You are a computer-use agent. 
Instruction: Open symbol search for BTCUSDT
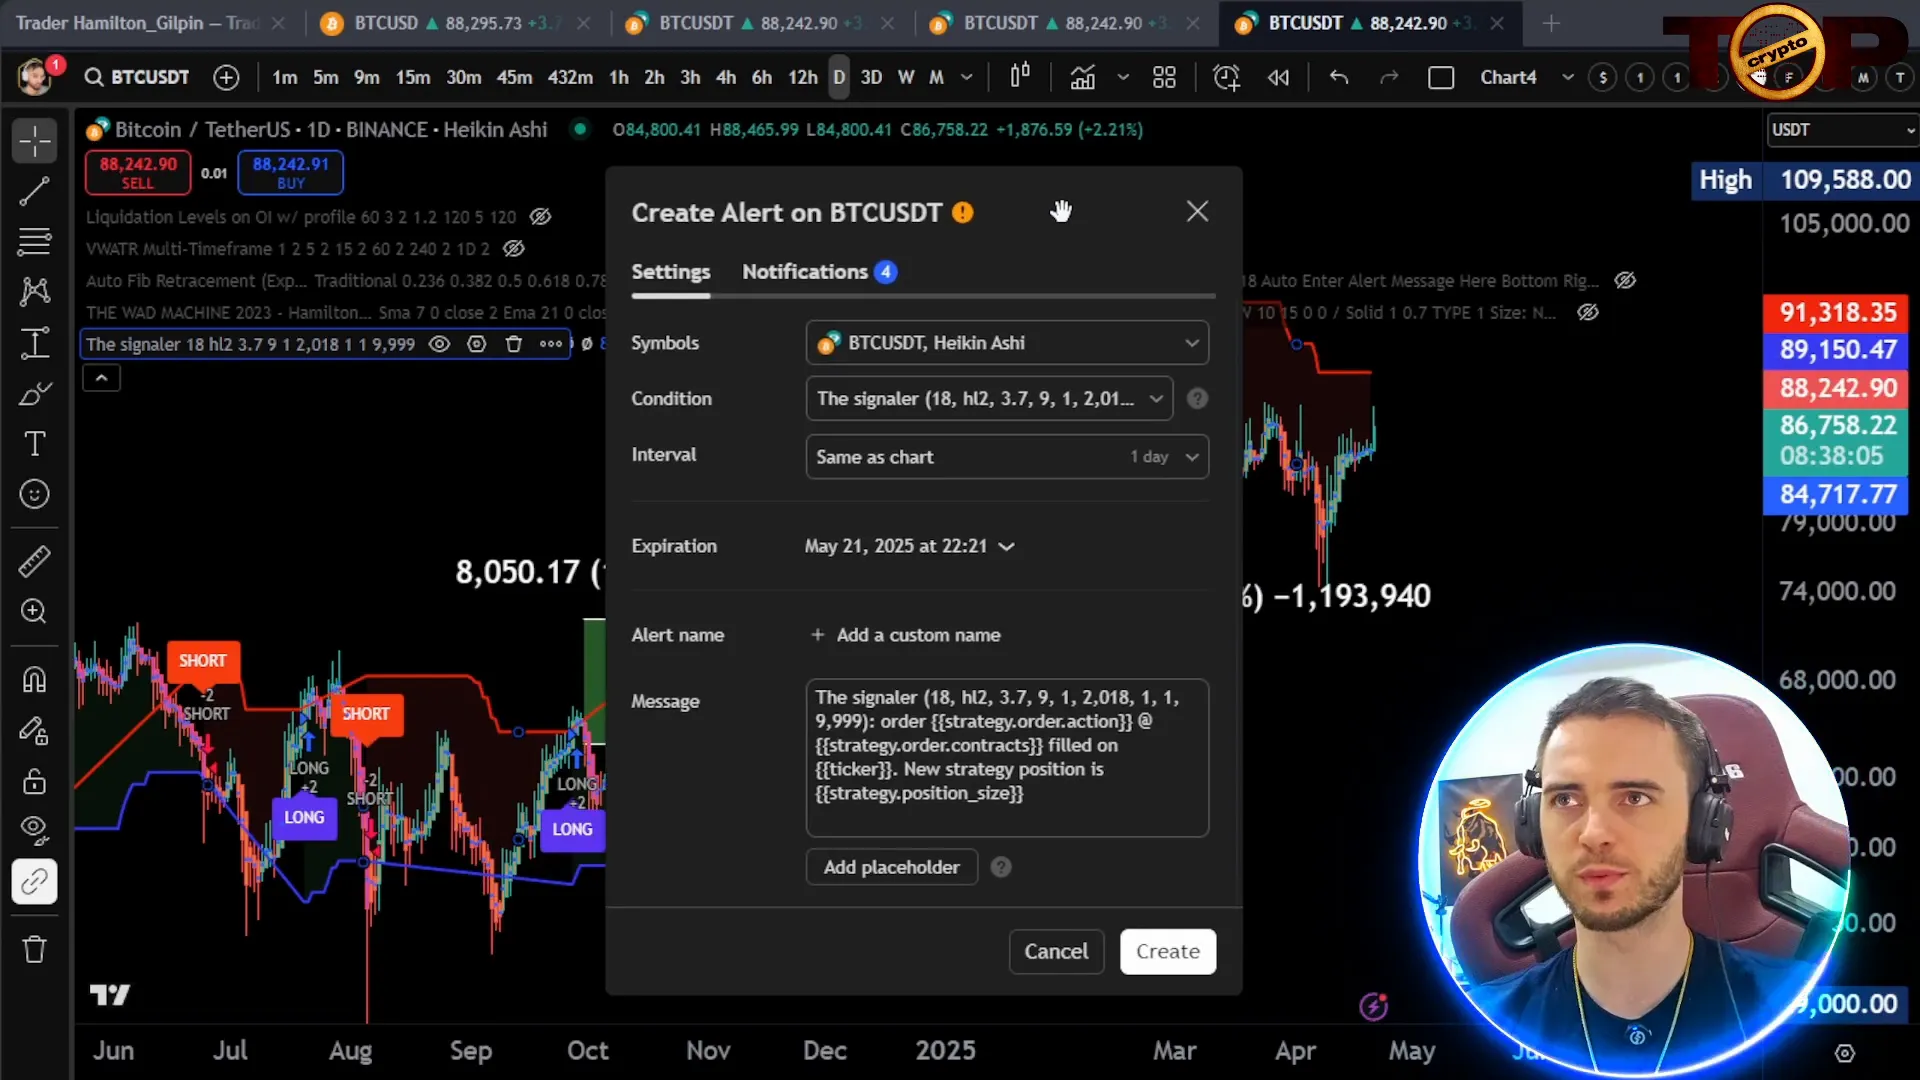point(137,77)
